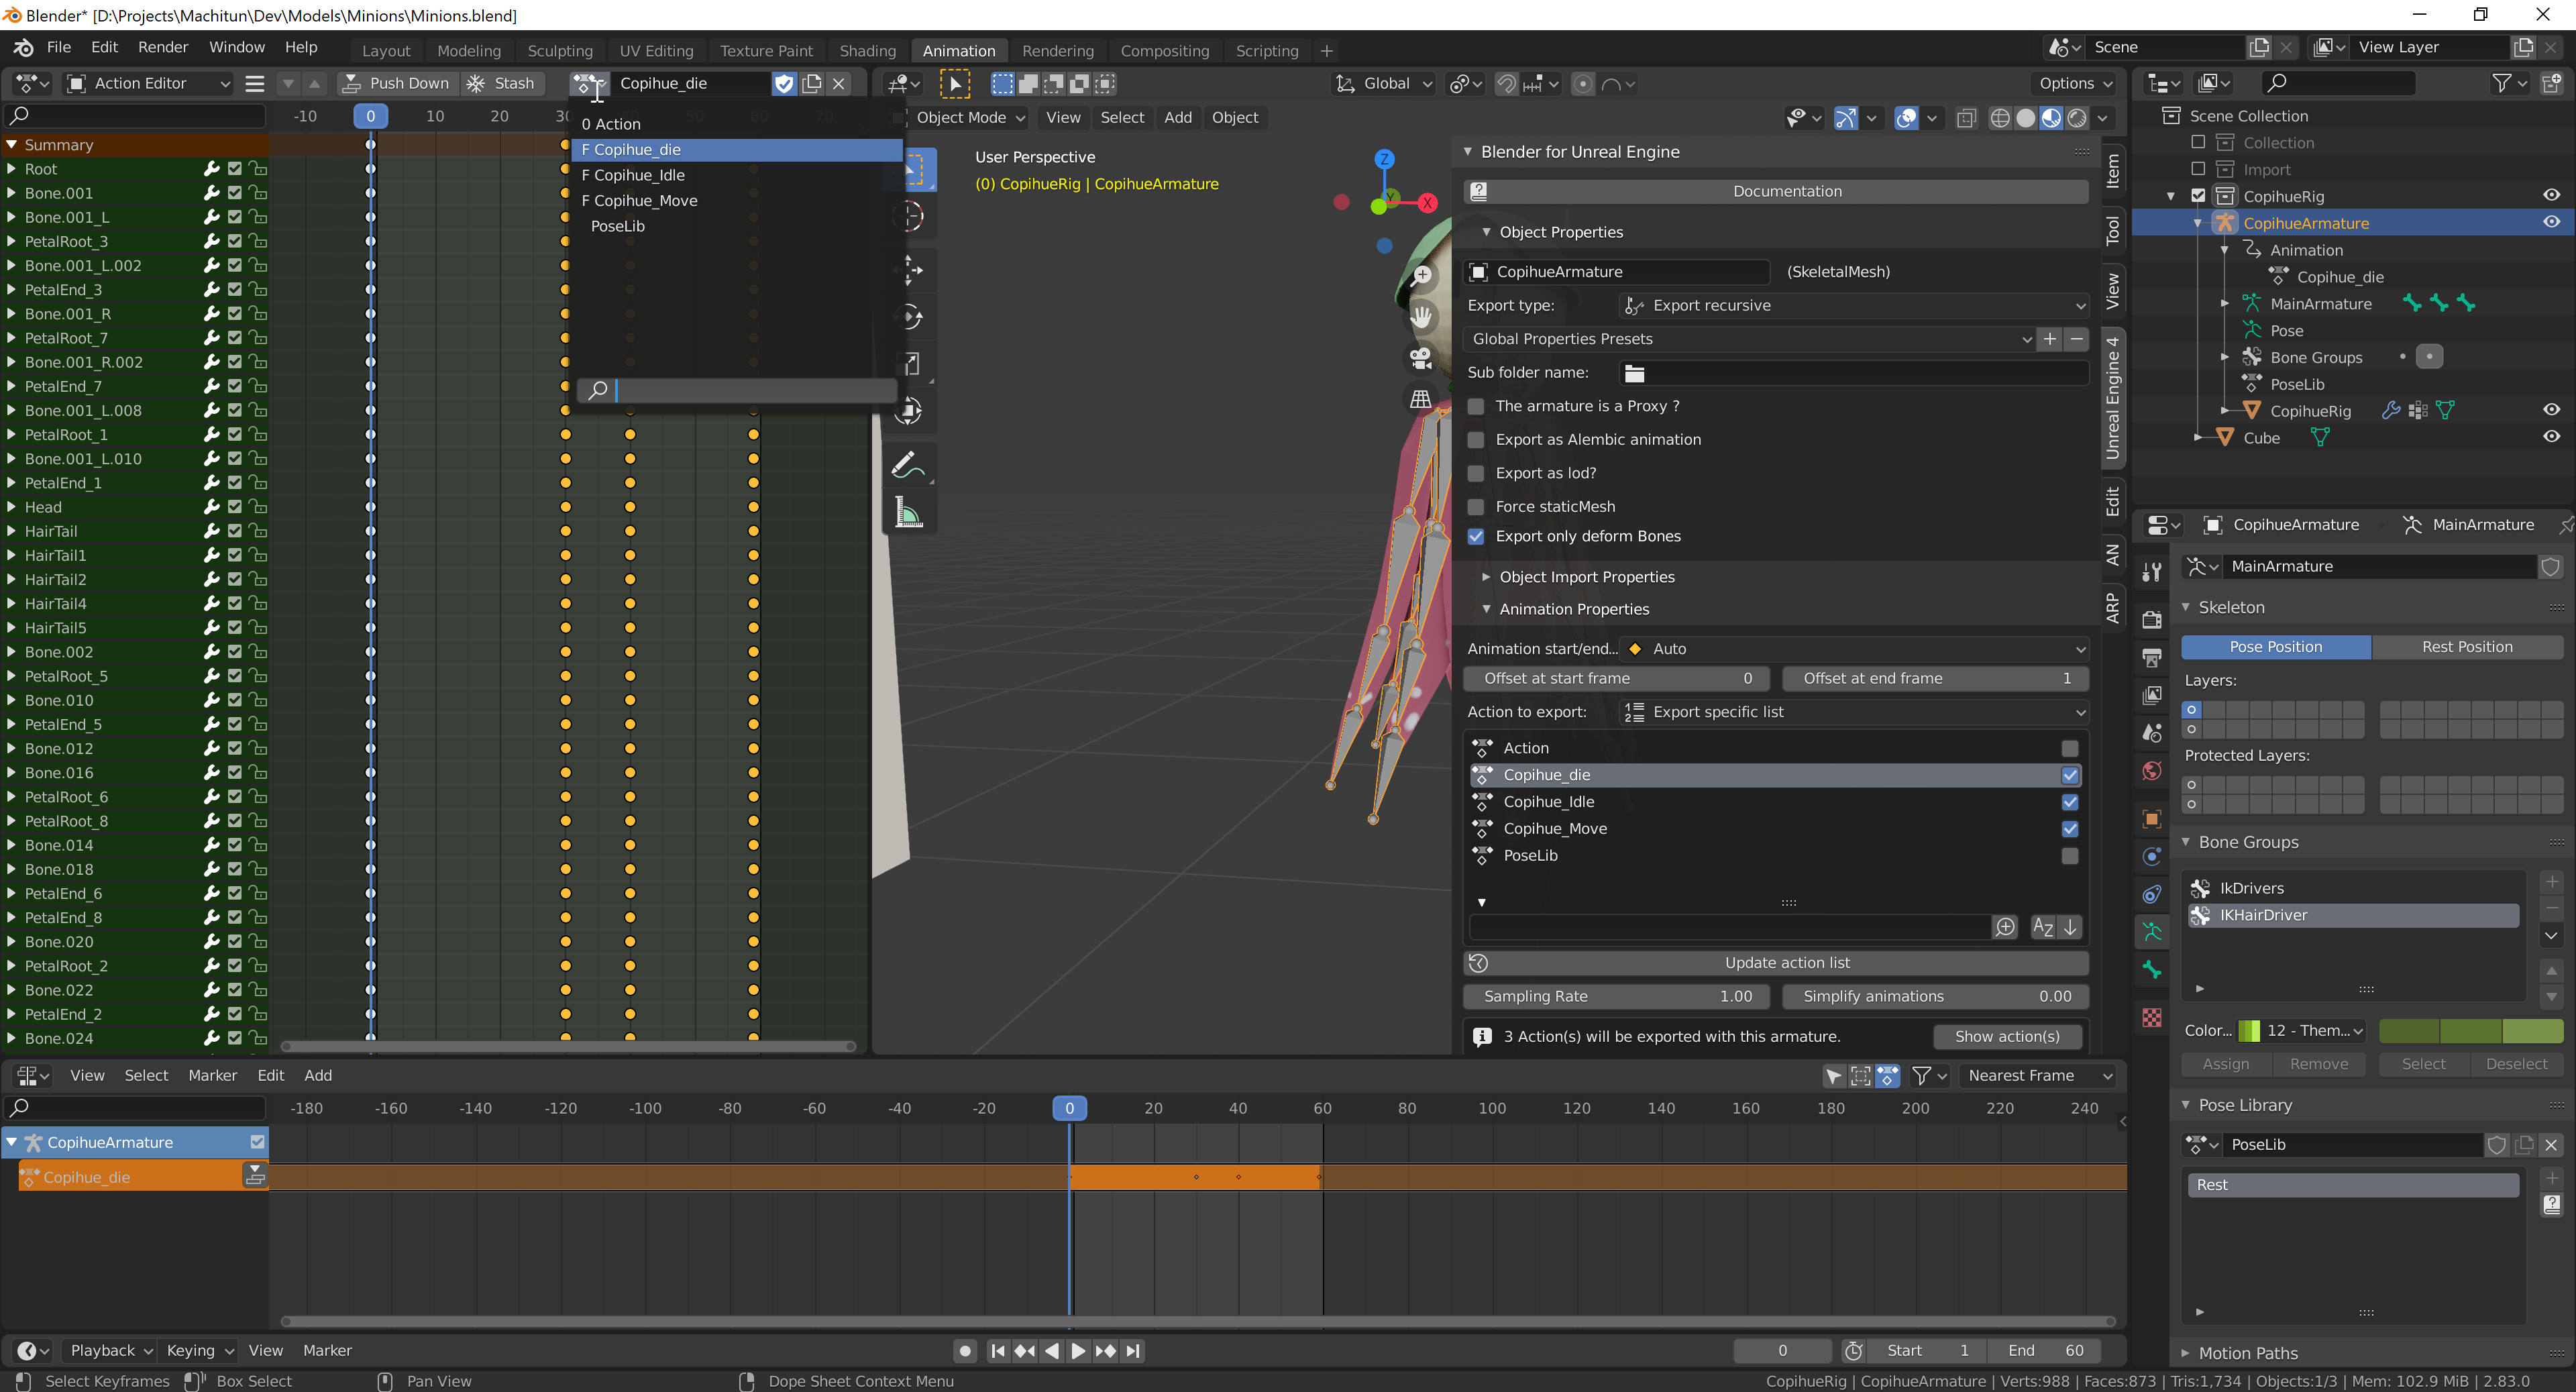
Task: Sort the export action list alphabetically (Az icon)
Action: [x=2042, y=927]
